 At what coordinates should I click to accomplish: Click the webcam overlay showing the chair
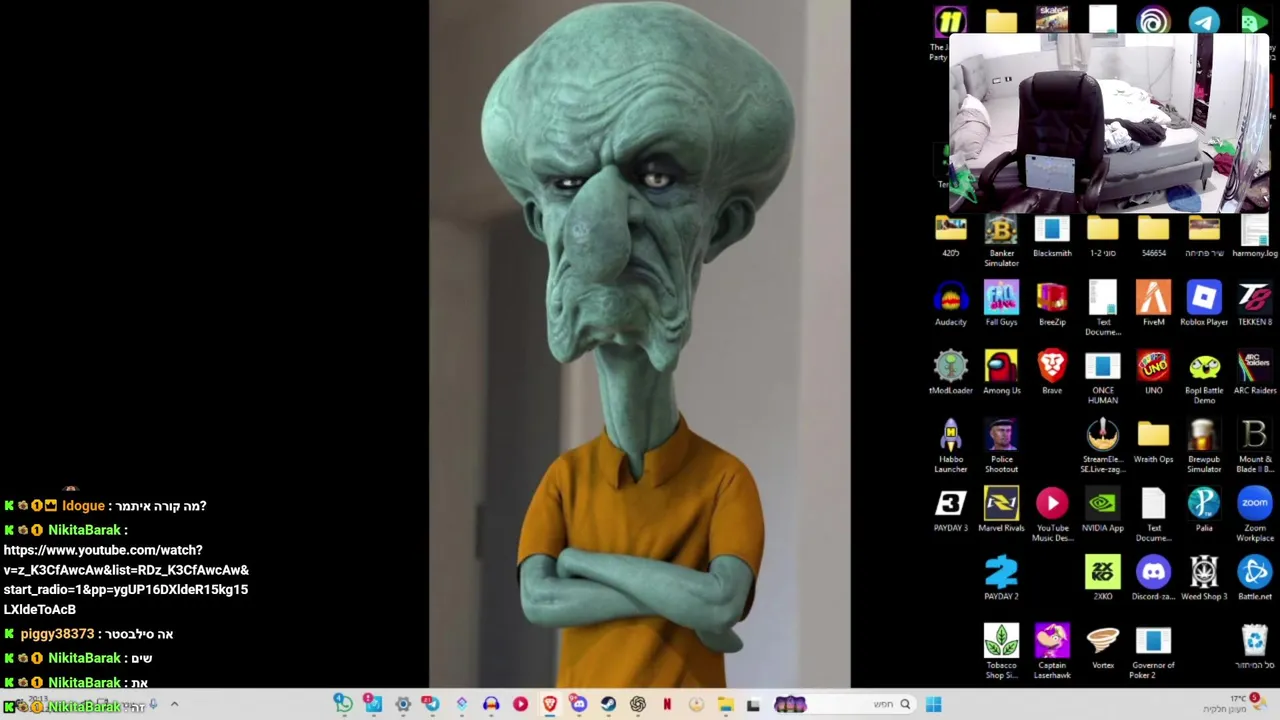[x=1108, y=124]
